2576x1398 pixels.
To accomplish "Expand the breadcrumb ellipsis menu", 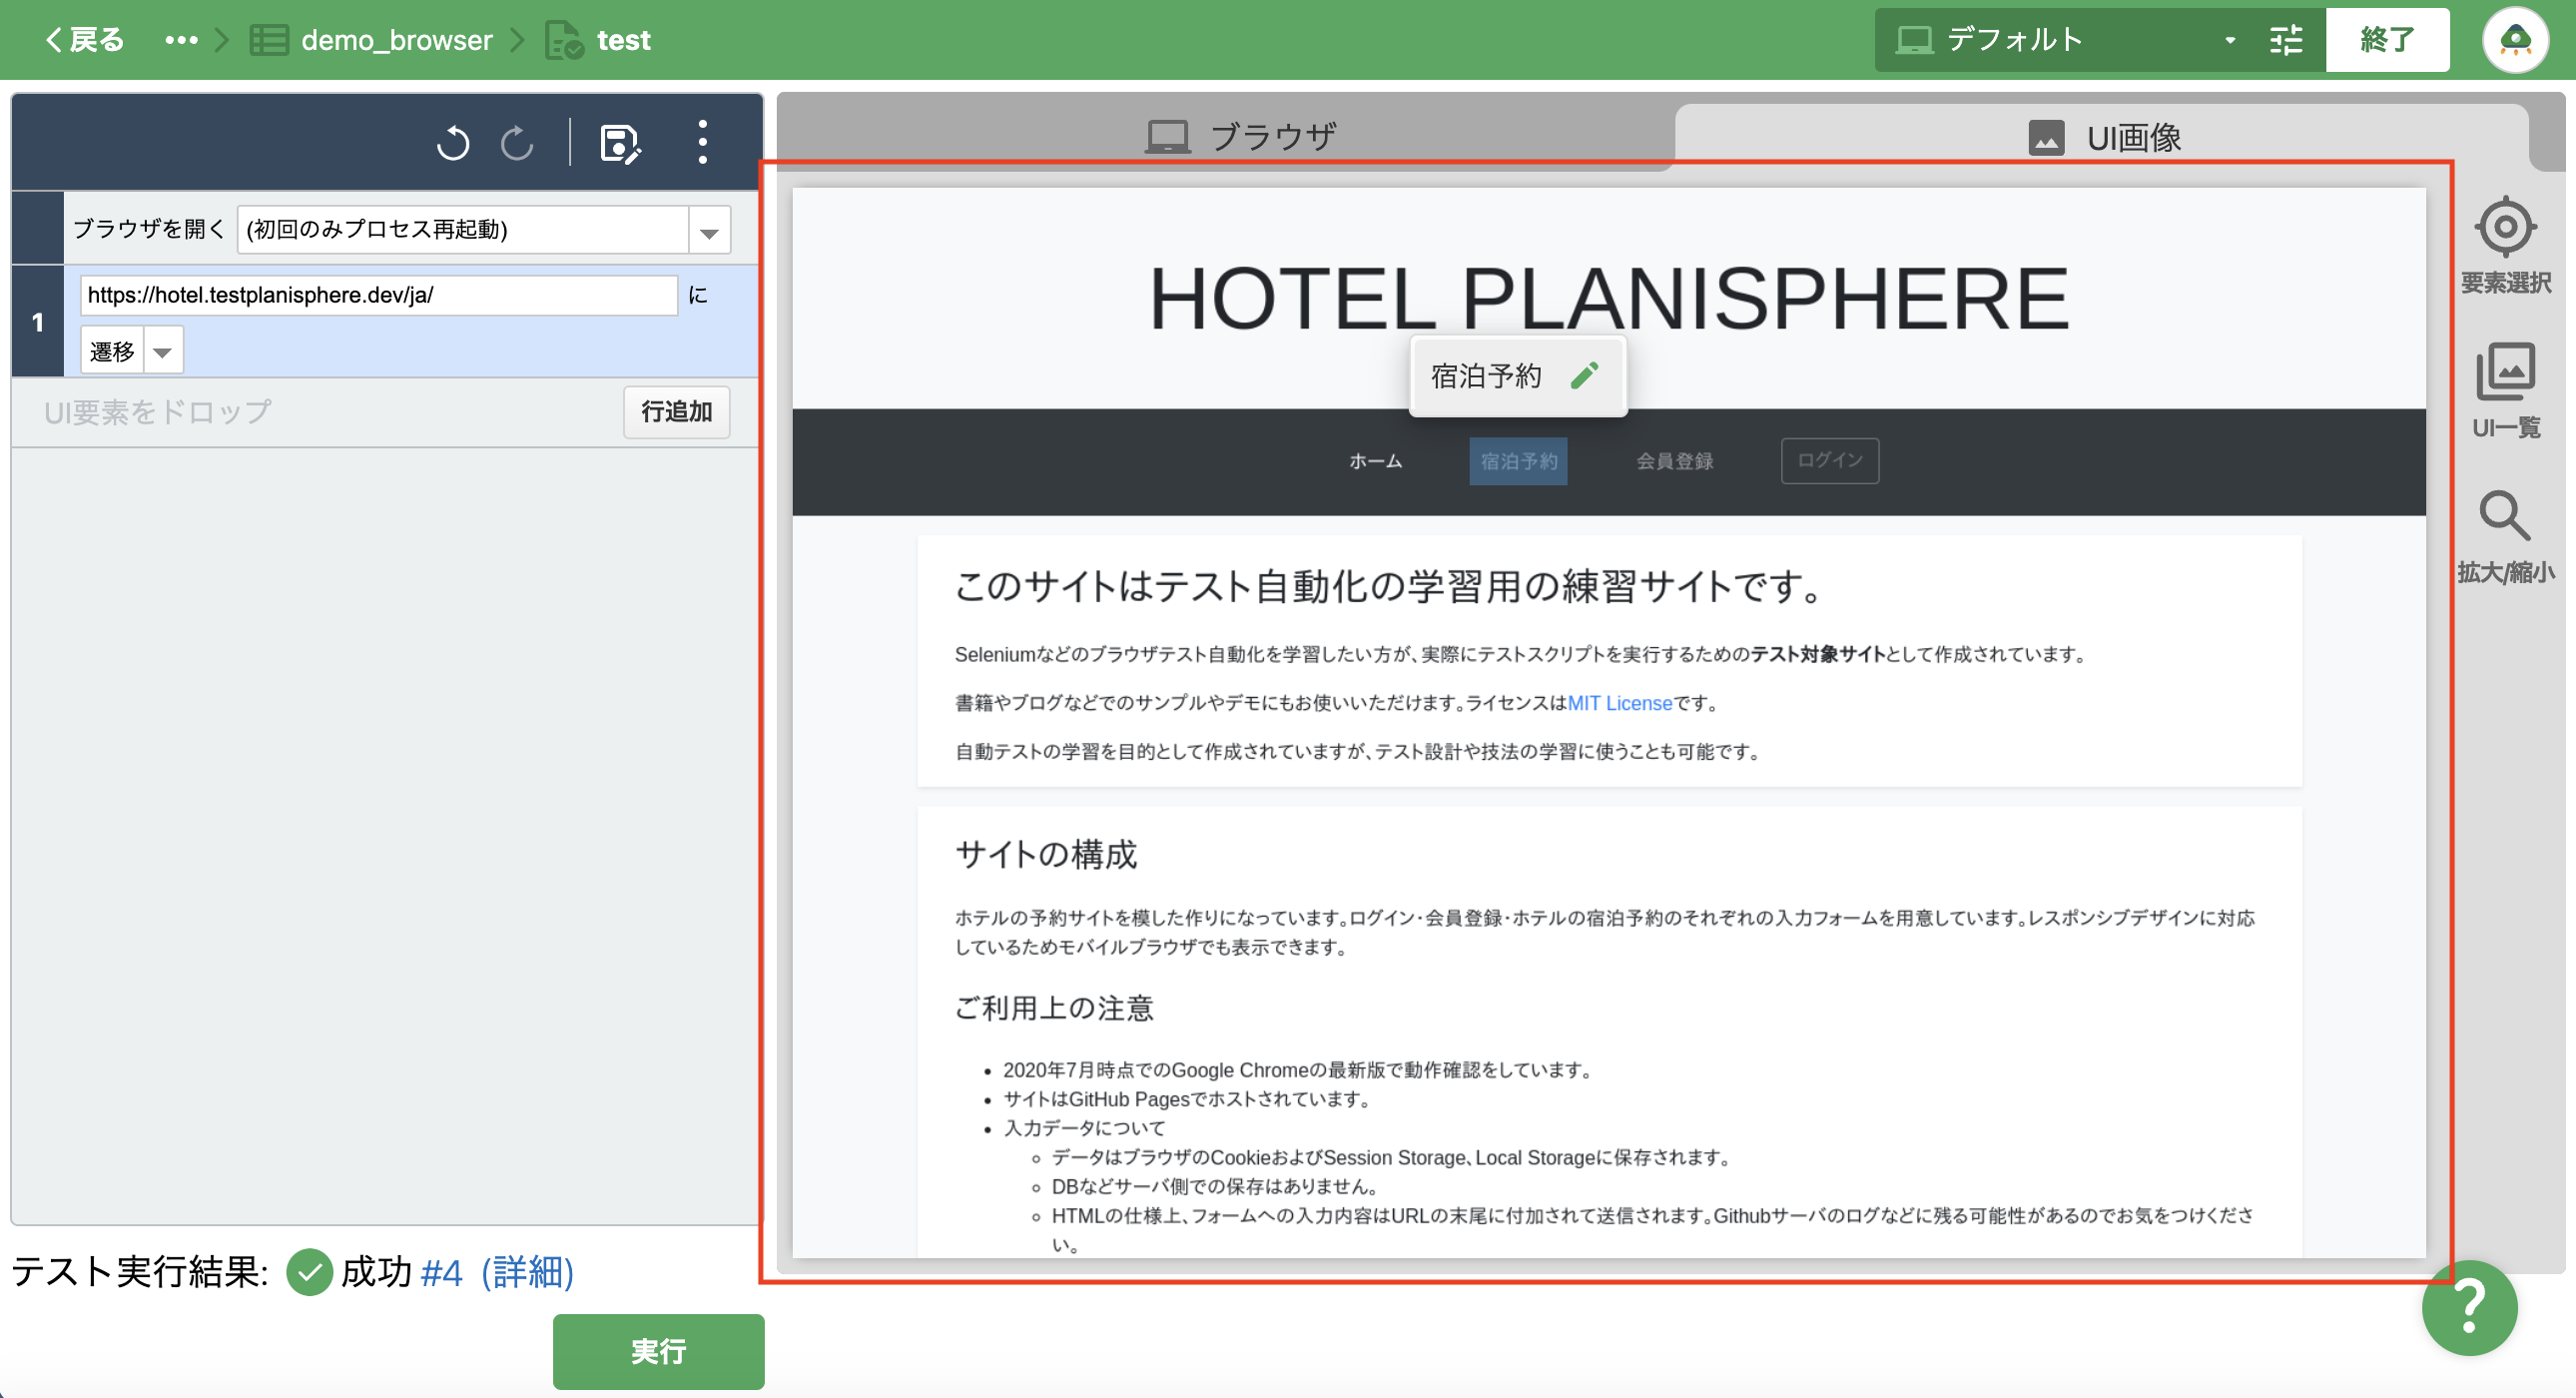I will 181,39.
